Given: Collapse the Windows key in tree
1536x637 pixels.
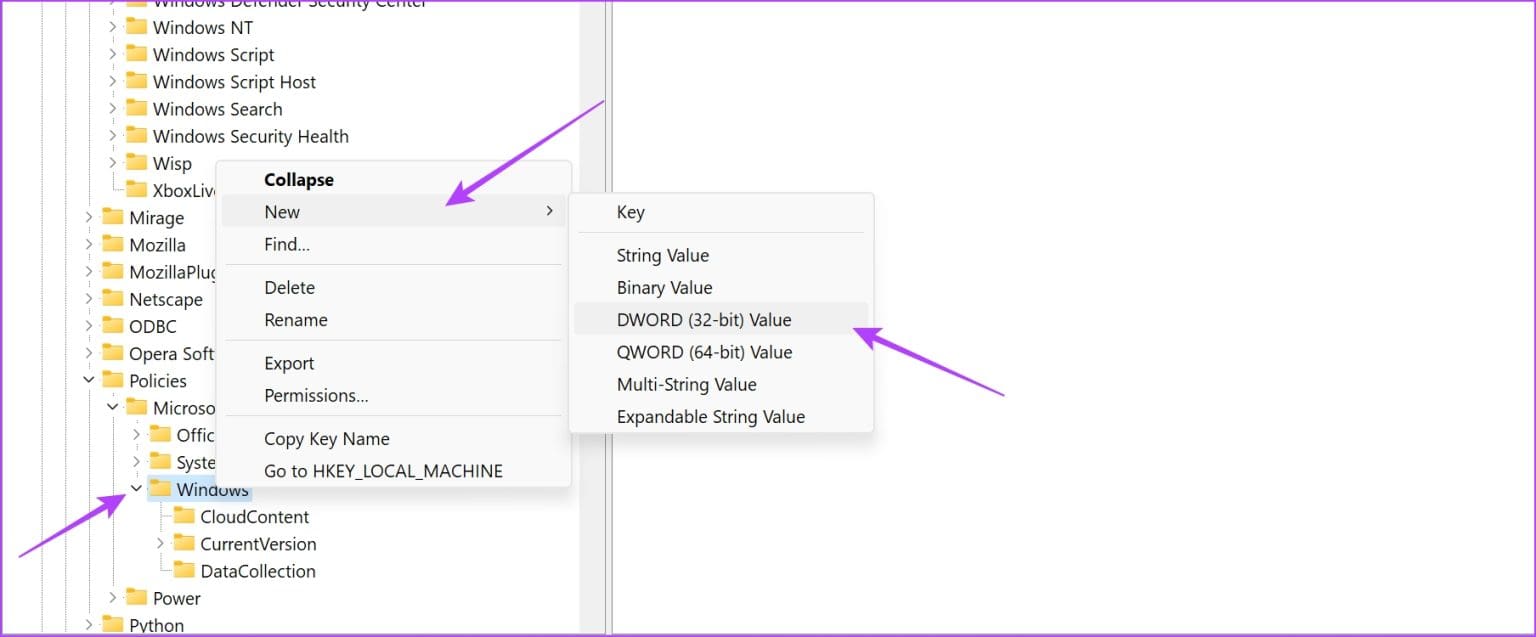Looking at the screenshot, I should pyautogui.click(x=137, y=489).
